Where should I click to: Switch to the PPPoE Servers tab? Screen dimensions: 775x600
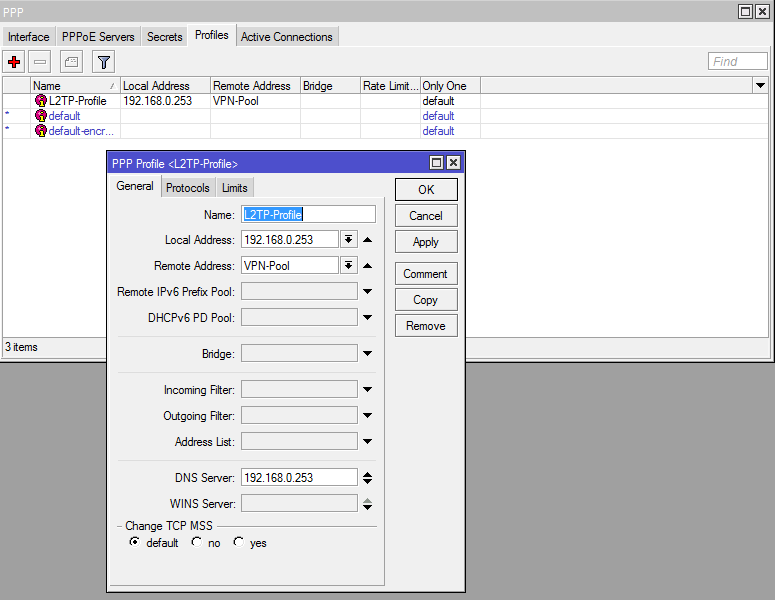pyautogui.click(x=98, y=37)
